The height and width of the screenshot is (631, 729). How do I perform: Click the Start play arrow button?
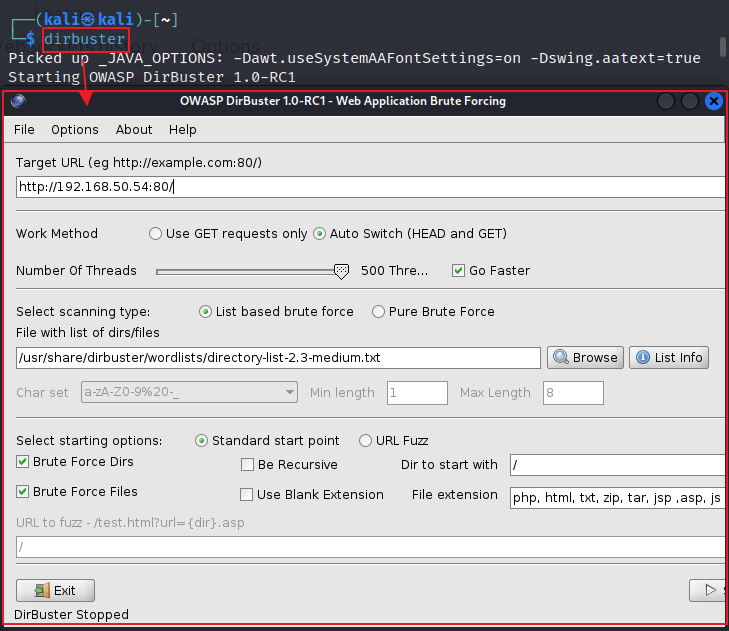point(708,591)
